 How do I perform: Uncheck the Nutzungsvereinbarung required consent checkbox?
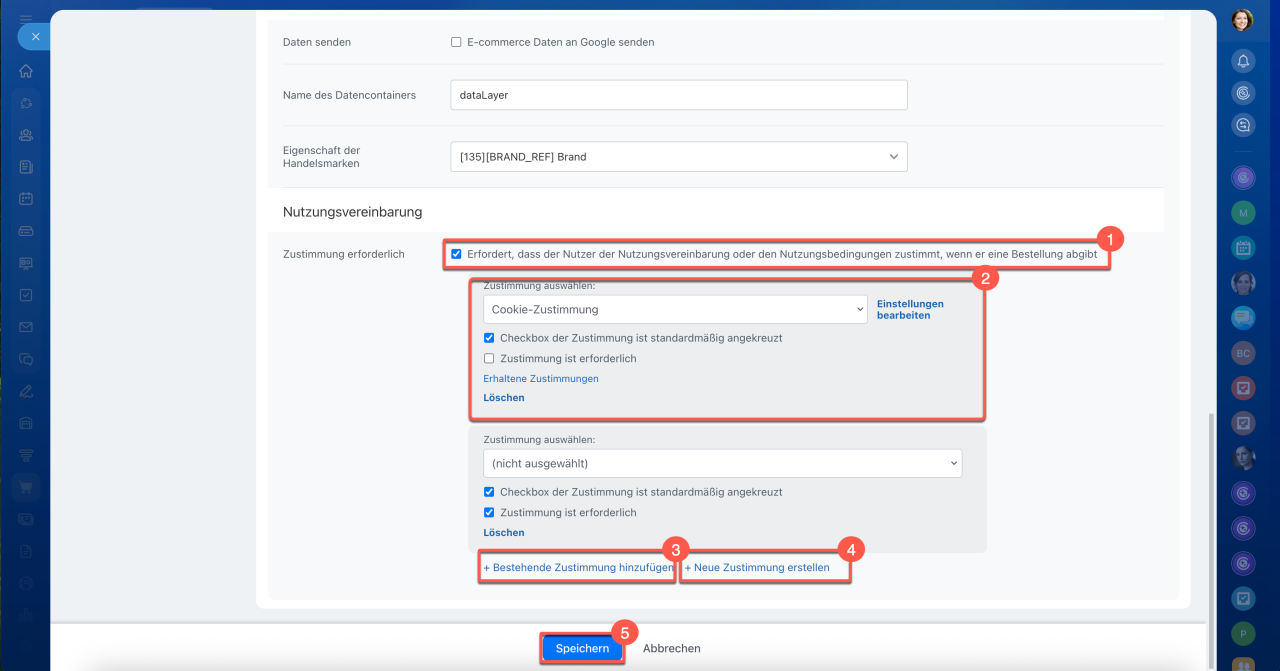click(456, 254)
